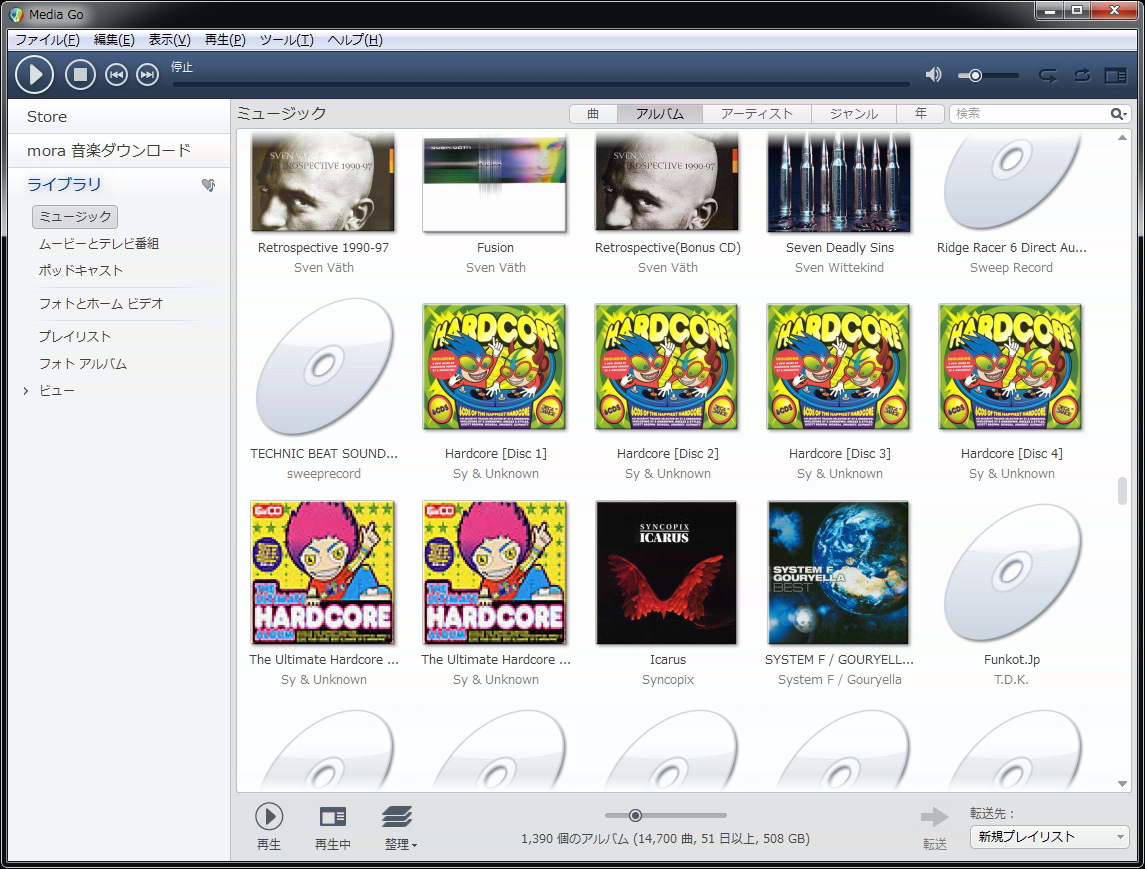Click the playback progress seek bar
The height and width of the screenshot is (869, 1145).
541,85
